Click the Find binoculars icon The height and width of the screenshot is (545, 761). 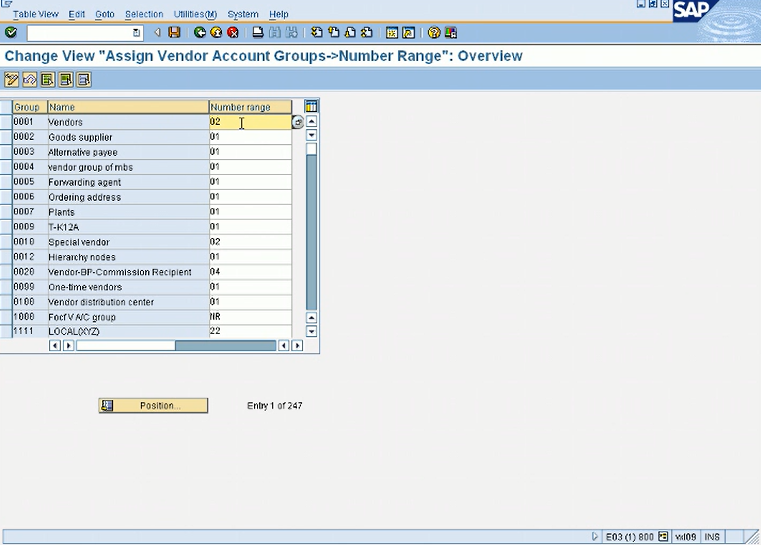[x=275, y=33]
